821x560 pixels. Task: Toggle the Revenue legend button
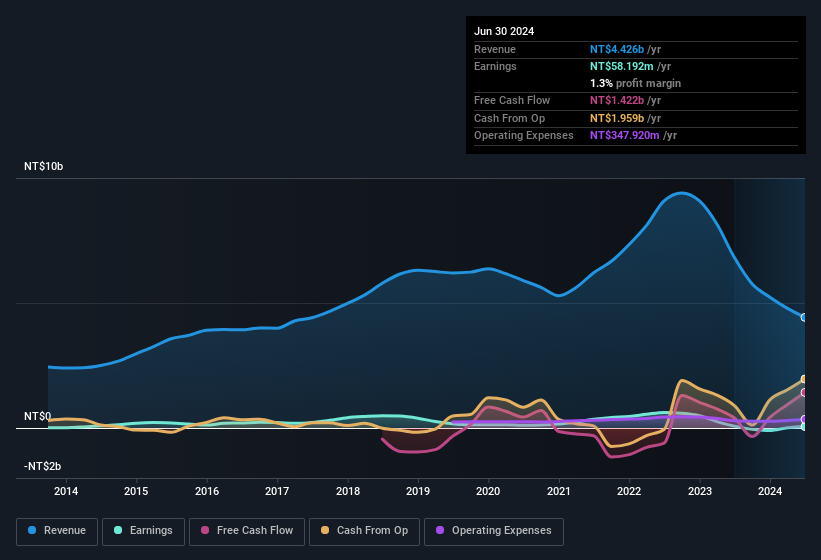coord(57,531)
